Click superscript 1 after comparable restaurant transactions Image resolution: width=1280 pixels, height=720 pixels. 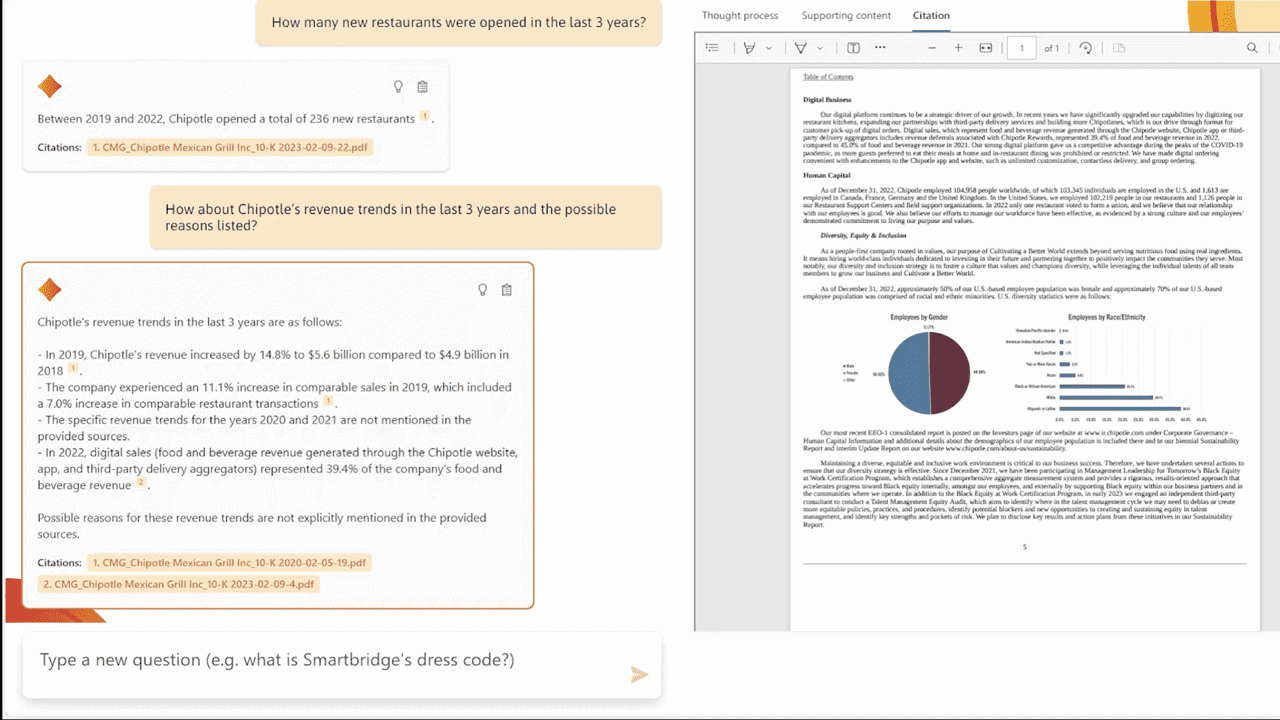pyautogui.click(x=328, y=401)
